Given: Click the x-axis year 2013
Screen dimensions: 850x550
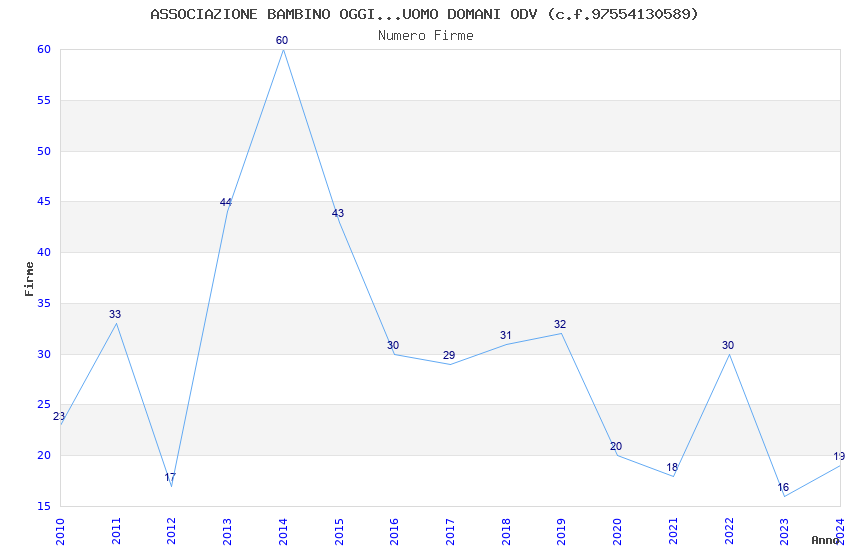Looking at the screenshot, I should [227, 532].
